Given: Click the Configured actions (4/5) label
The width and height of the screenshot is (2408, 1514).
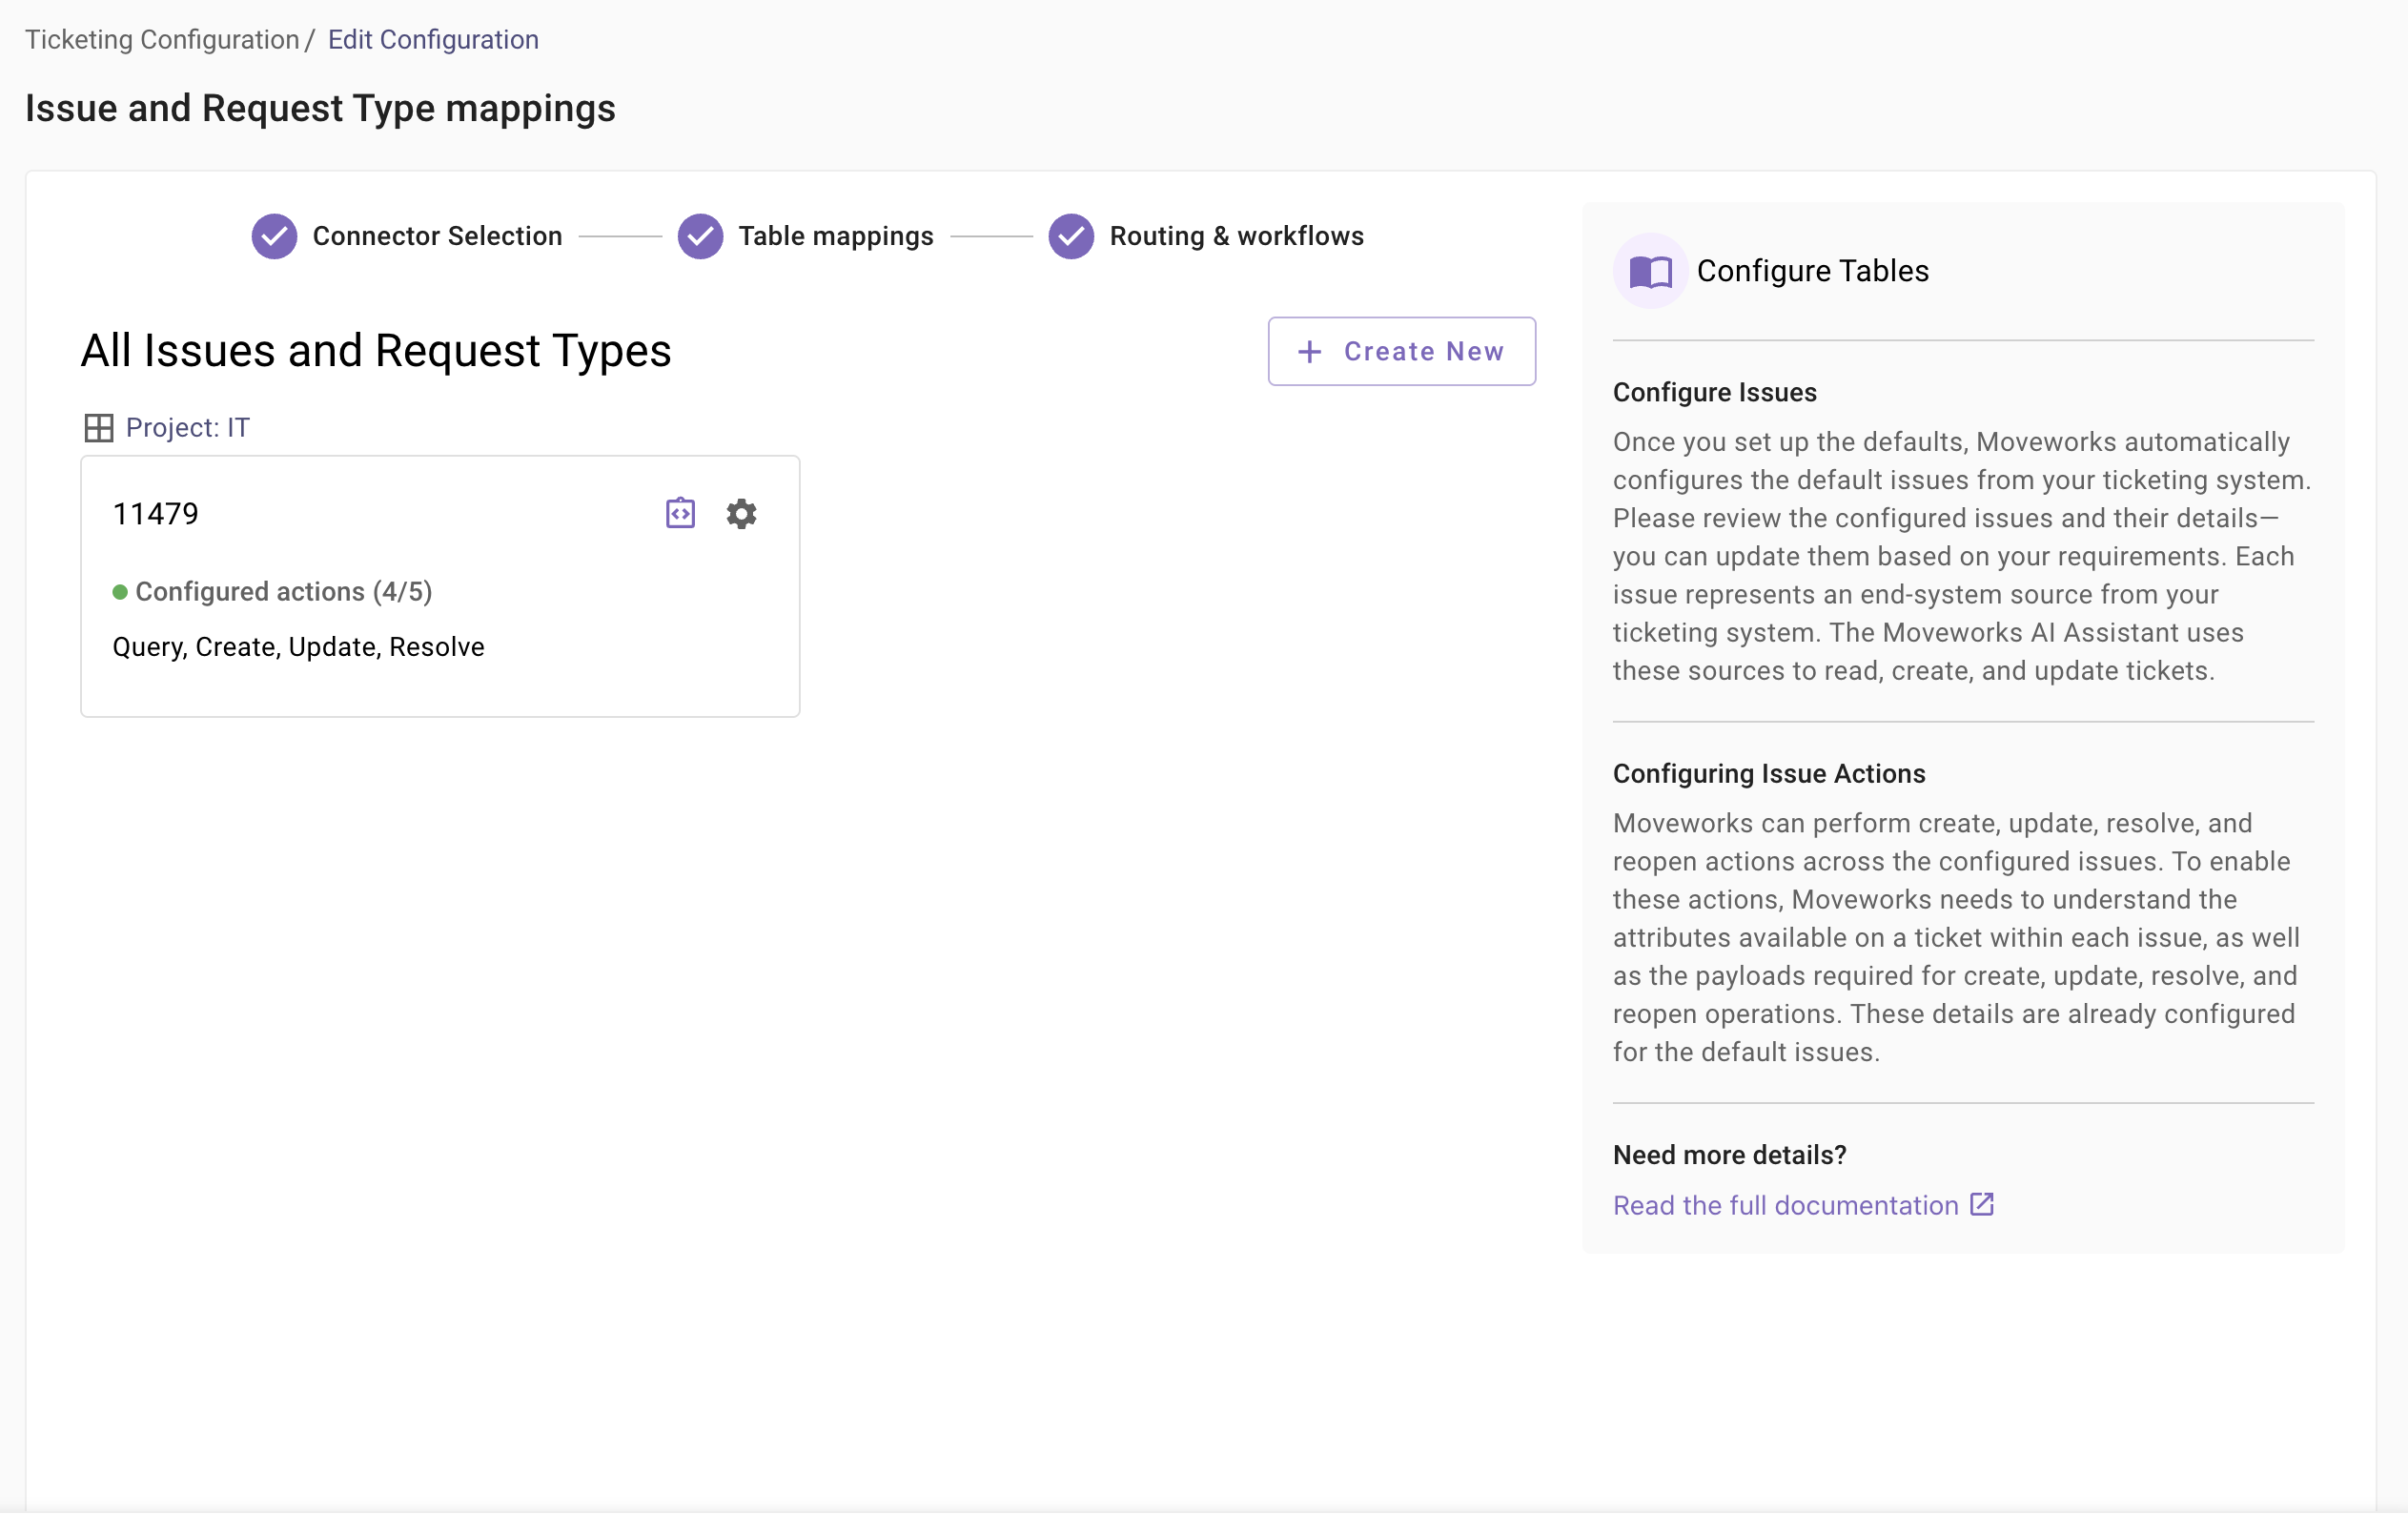Looking at the screenshot, I should click(283, 592).
